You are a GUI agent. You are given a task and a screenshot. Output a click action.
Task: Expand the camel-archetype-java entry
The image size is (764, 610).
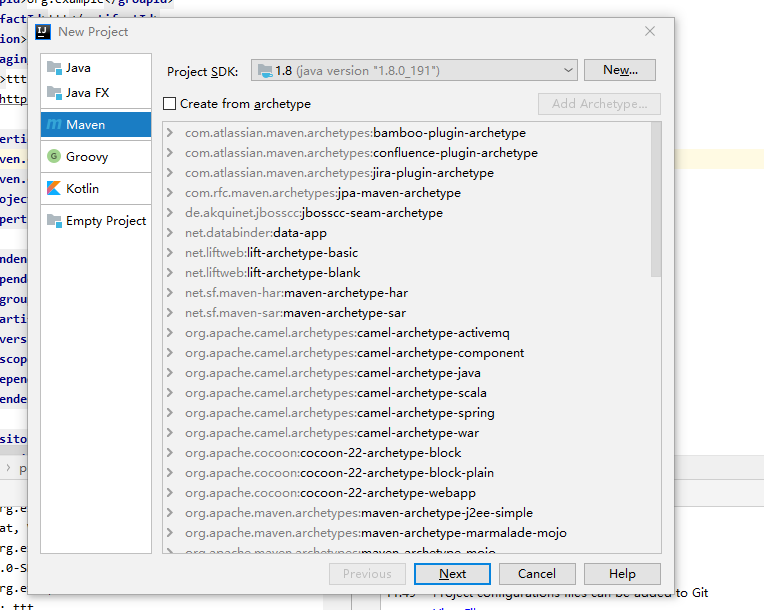tap(170, 372)
